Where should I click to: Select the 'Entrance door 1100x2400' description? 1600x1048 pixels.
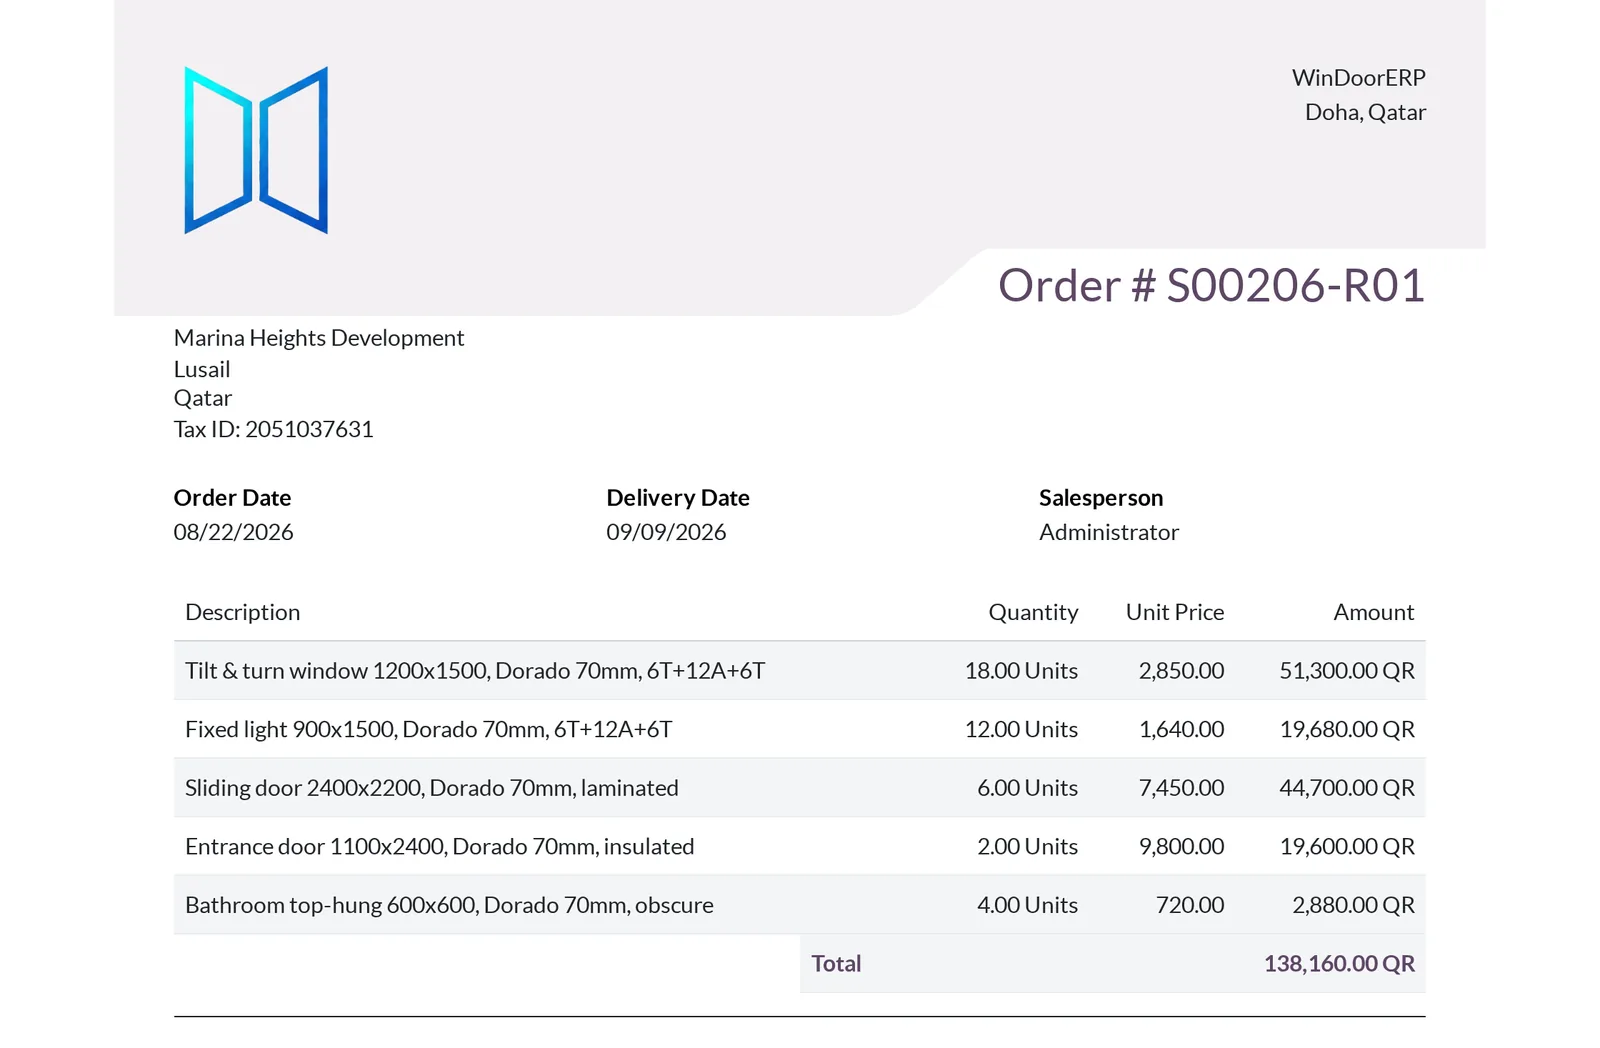pos(440,847)
